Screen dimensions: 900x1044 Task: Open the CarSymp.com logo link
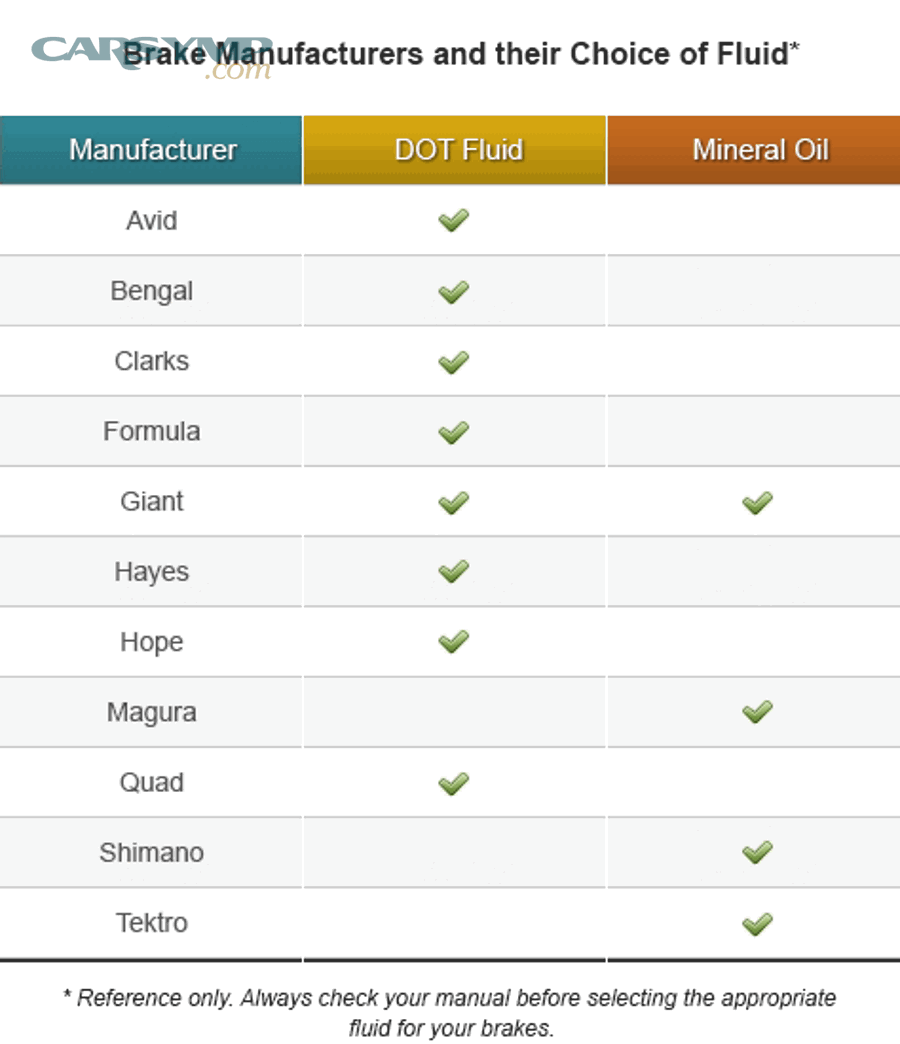pyautogui.click(x=150, y=57)
